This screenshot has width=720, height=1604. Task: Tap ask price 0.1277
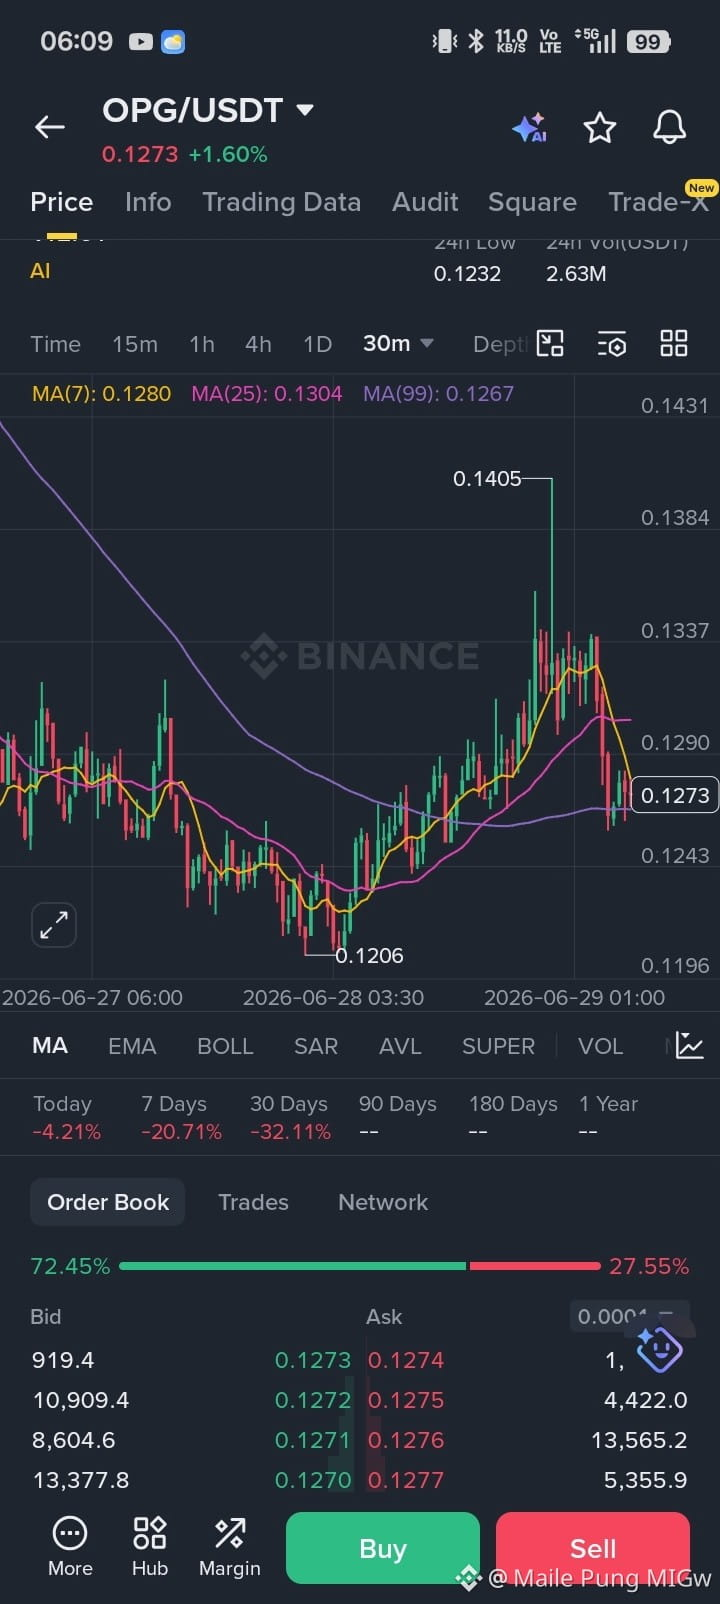tap(406, 1480)
